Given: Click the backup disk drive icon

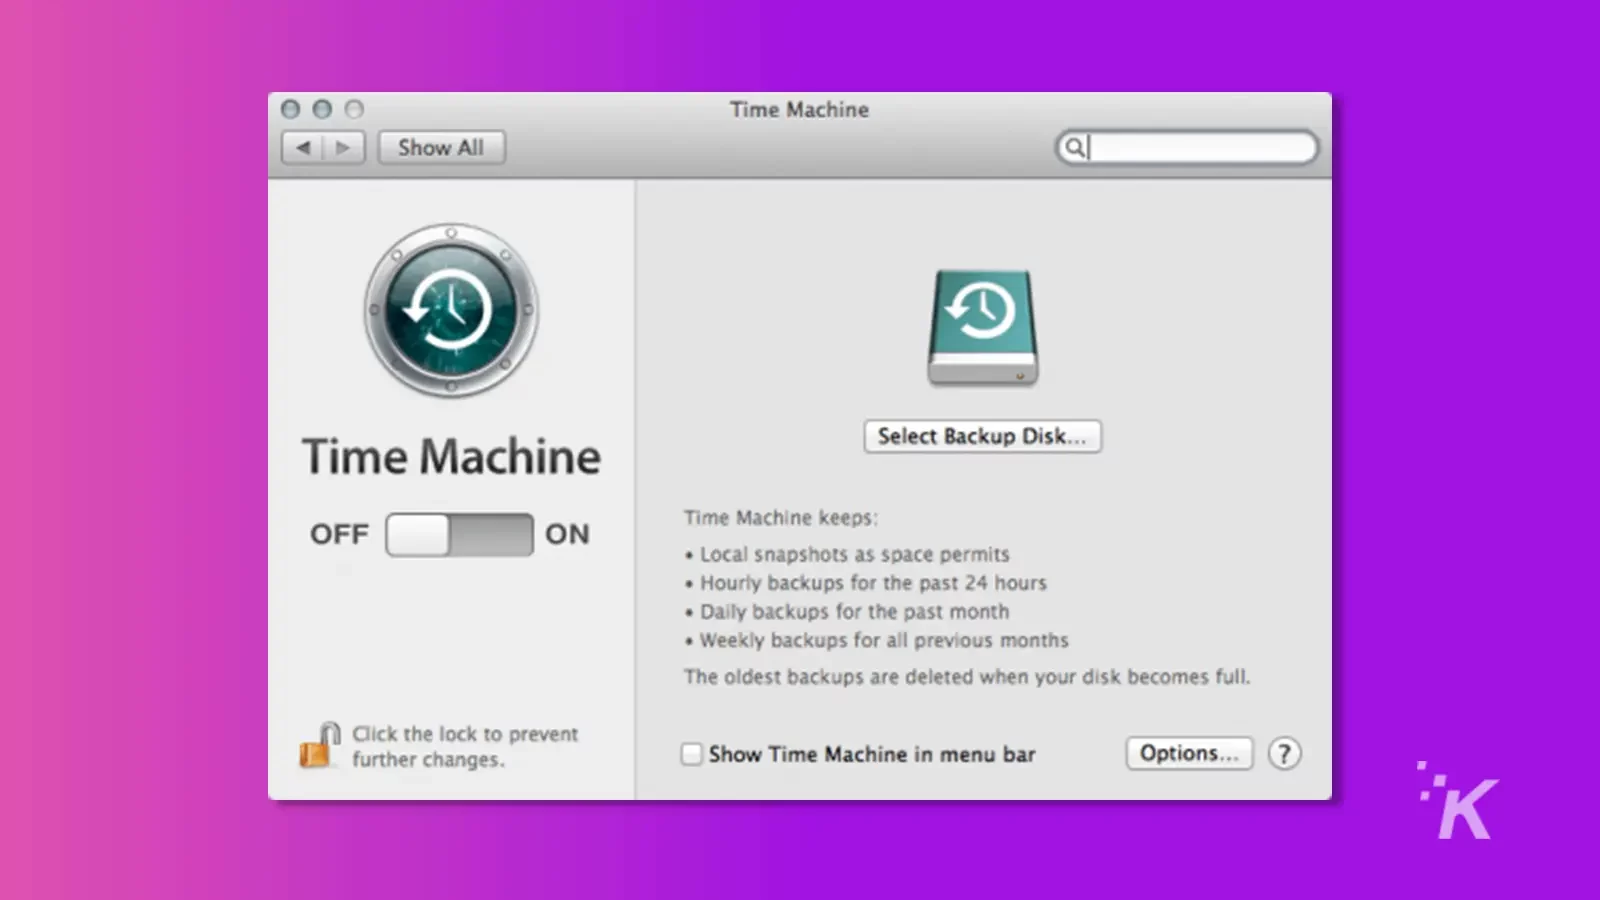Looking at the screenshot, I should [982, 327].
